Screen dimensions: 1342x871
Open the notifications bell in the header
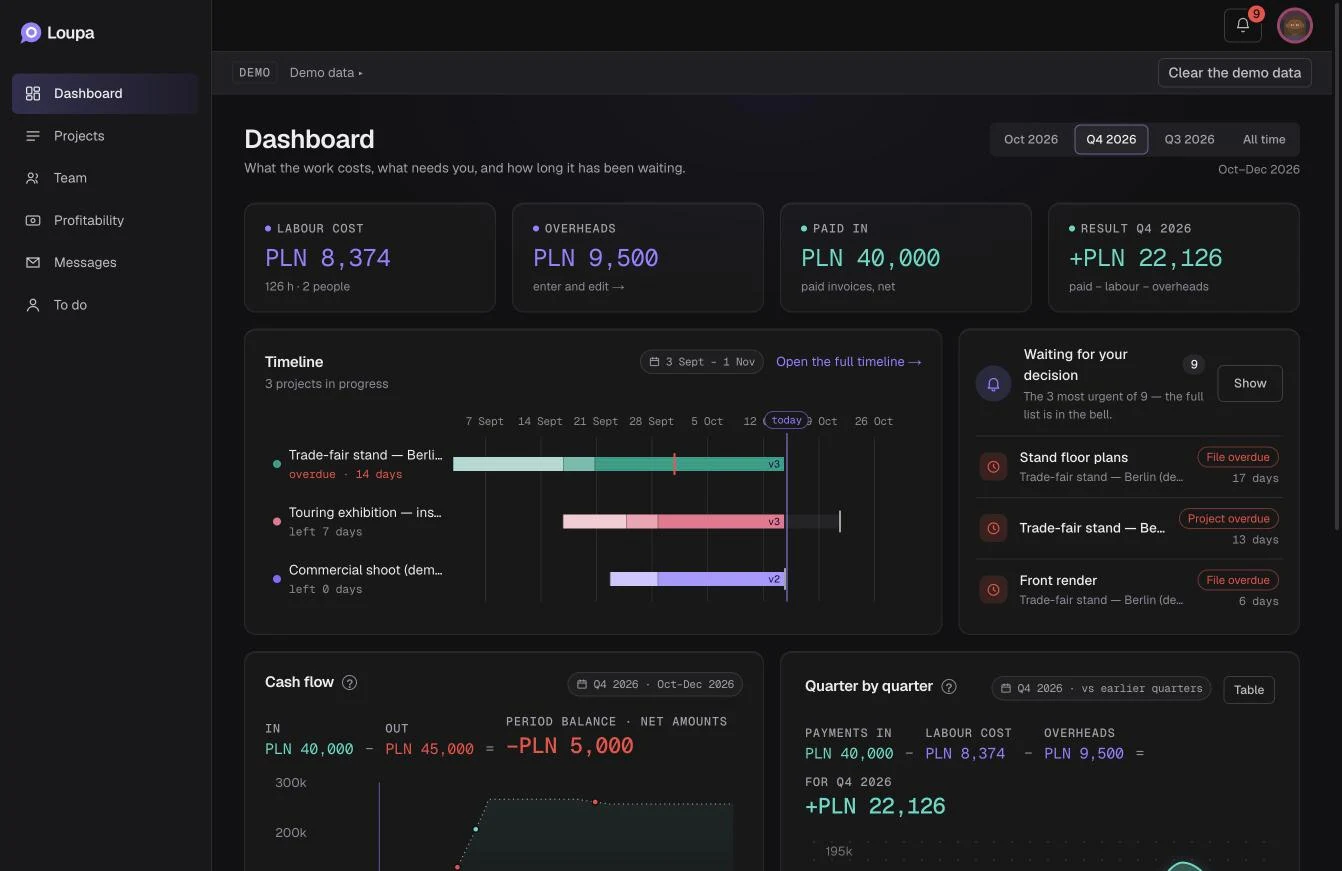click(1243, 26)
